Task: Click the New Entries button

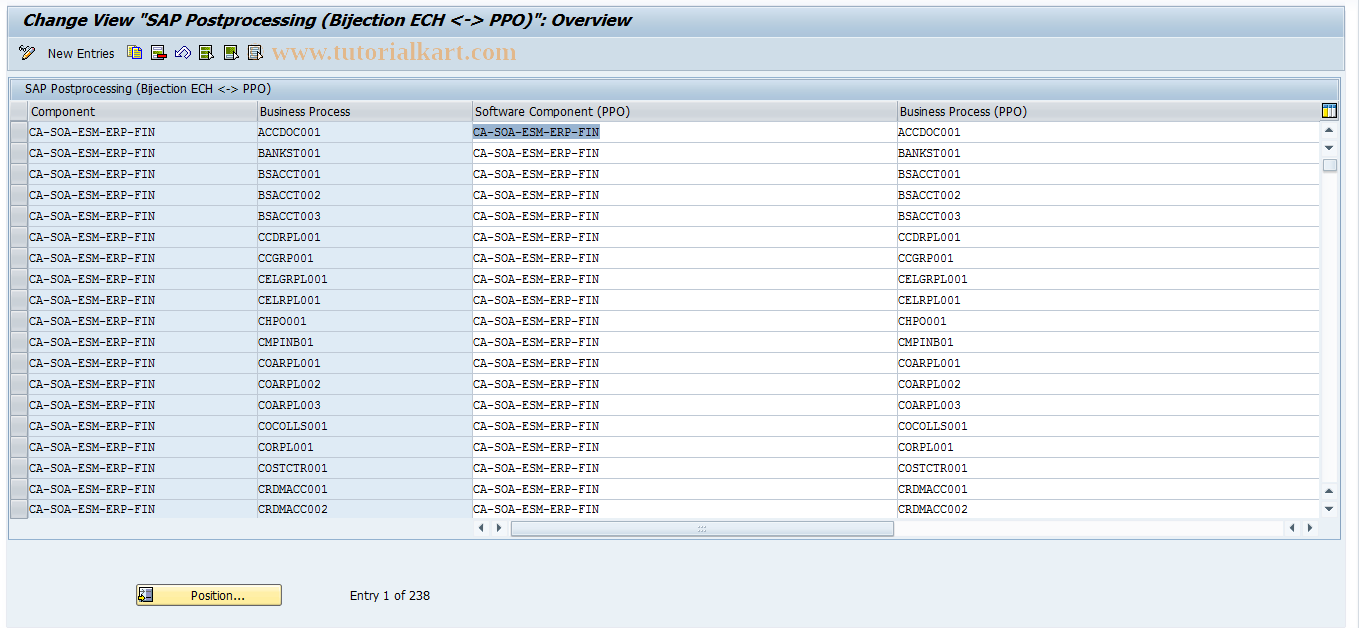Action: click(81, 53)
